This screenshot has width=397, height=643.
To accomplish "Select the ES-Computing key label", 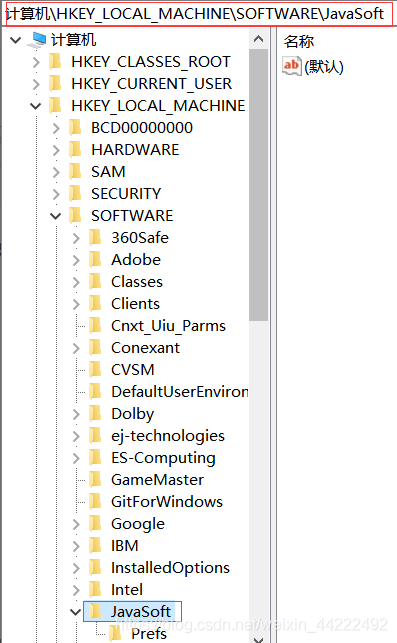I will click(x=163, y=458).
